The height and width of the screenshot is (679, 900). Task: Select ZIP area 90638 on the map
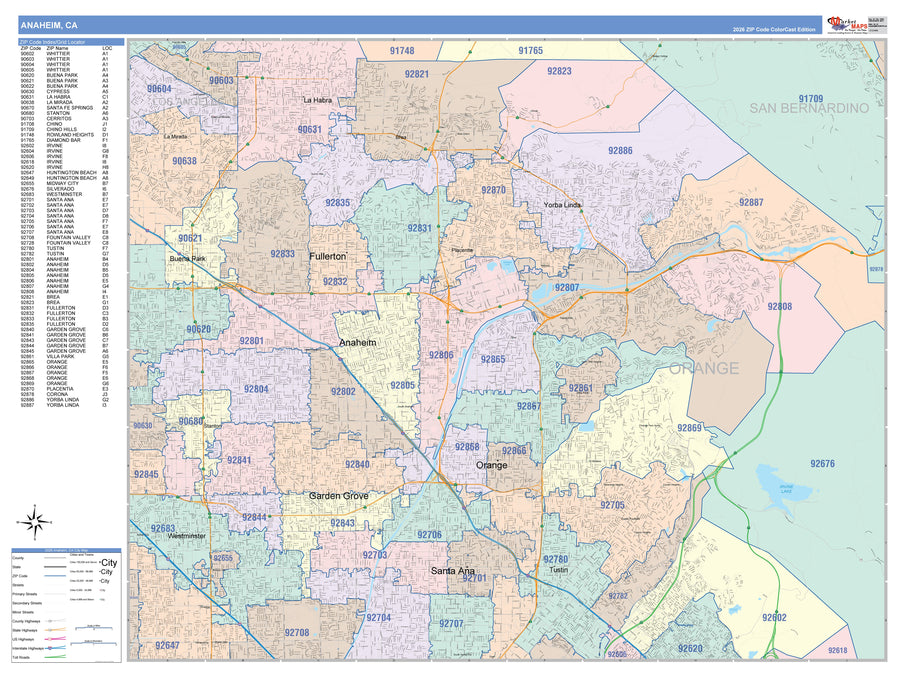tap(184, 161)
